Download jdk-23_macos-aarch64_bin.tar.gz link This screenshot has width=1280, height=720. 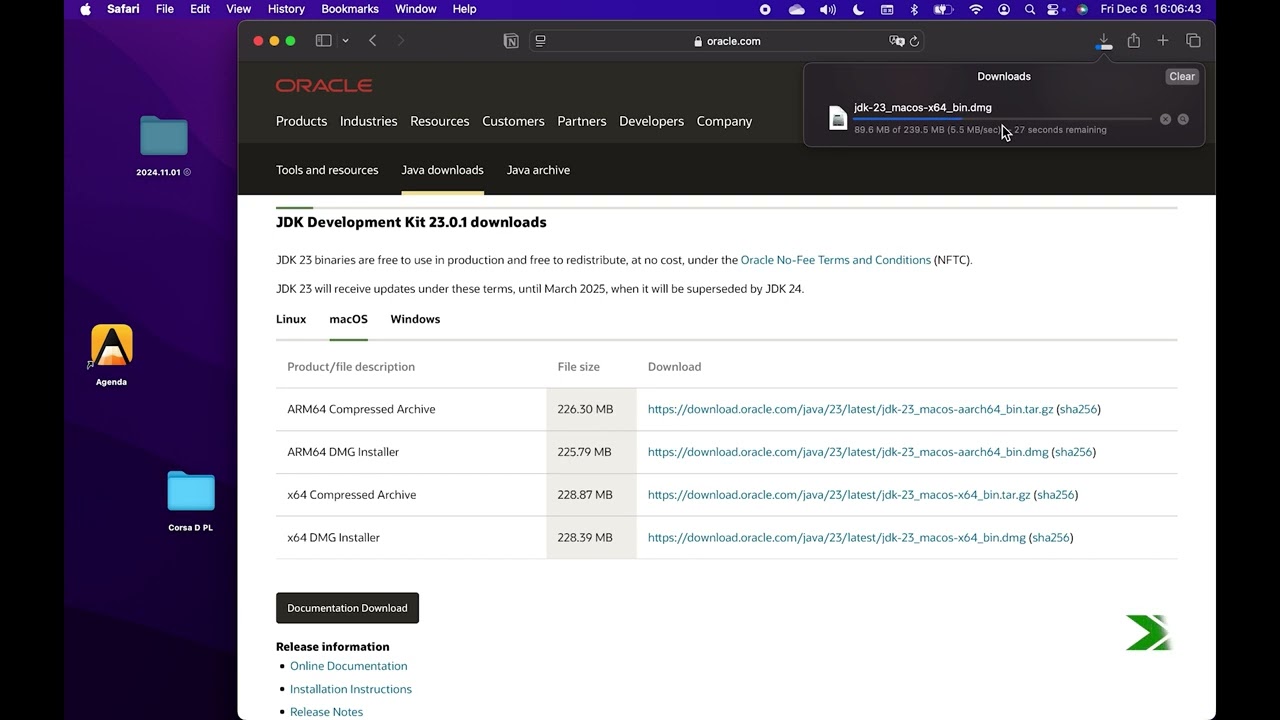click(850, 409)
